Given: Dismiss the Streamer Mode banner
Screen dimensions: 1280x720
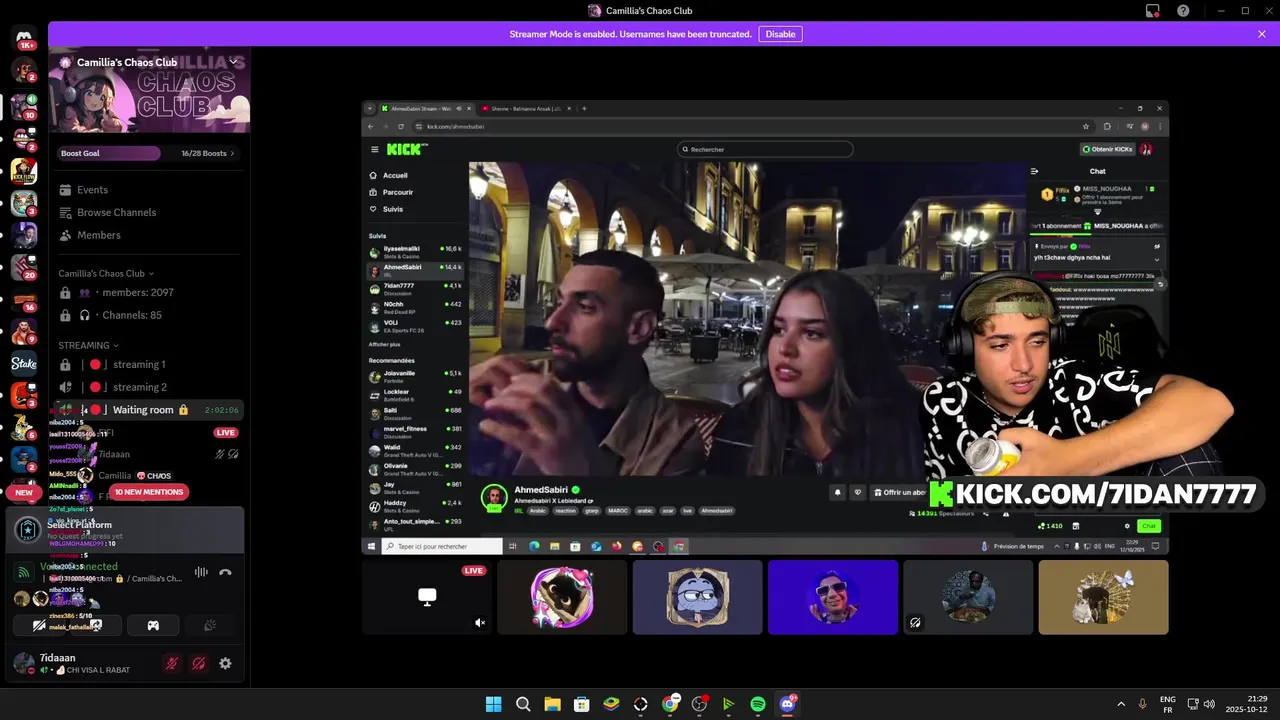Looking at the screenshot, I should (1262, 34).
